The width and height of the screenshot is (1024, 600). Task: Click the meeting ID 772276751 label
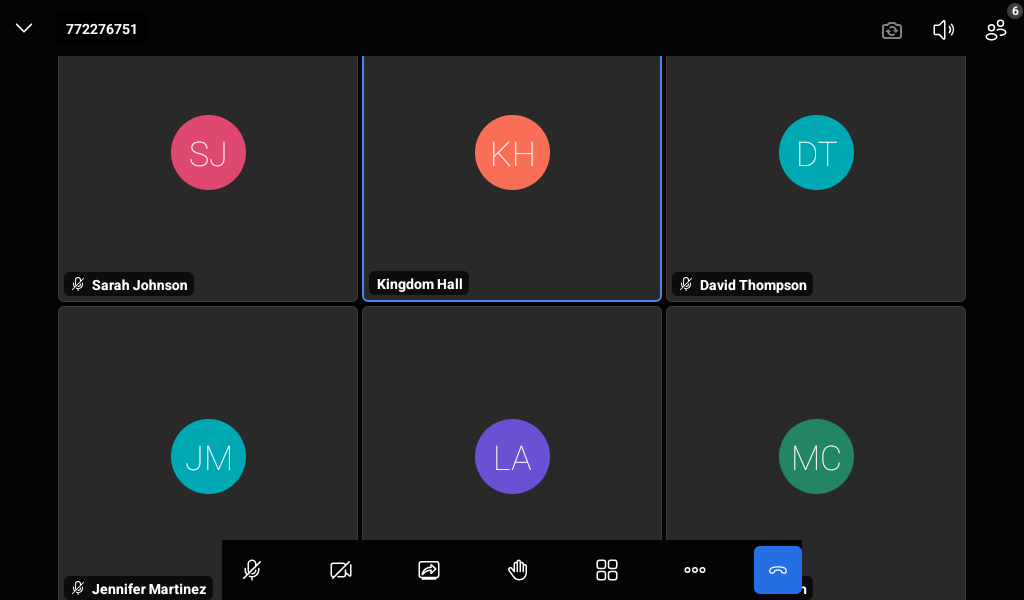pyautogui.click(x=103, y=29)
